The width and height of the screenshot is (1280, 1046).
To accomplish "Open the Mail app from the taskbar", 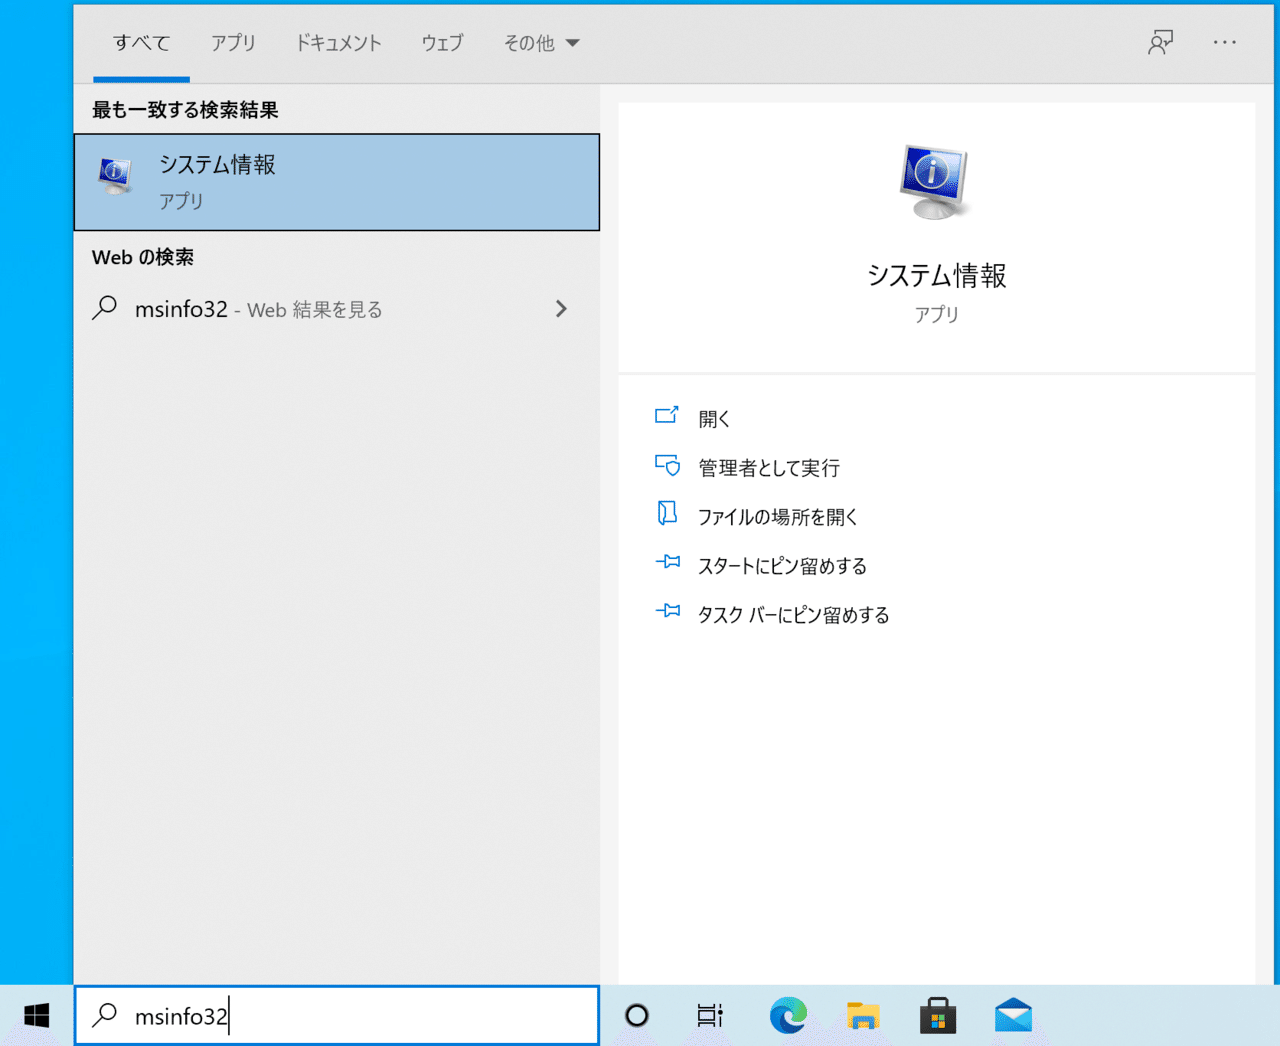I will [1013, 1015].
